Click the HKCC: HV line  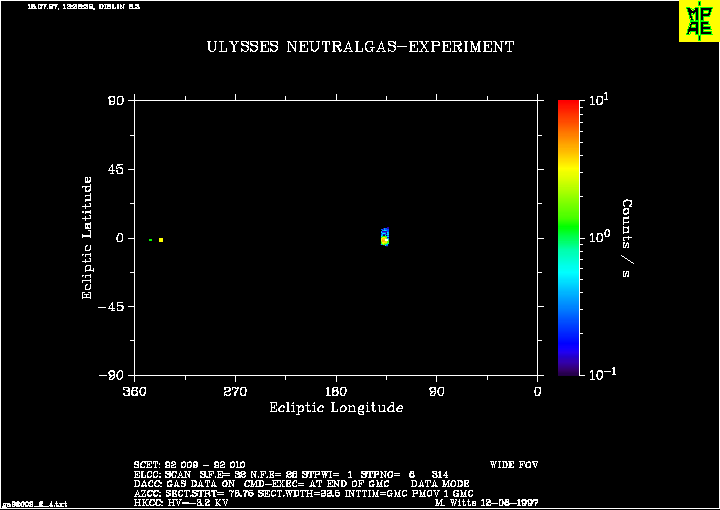click(x=180, y=502)
